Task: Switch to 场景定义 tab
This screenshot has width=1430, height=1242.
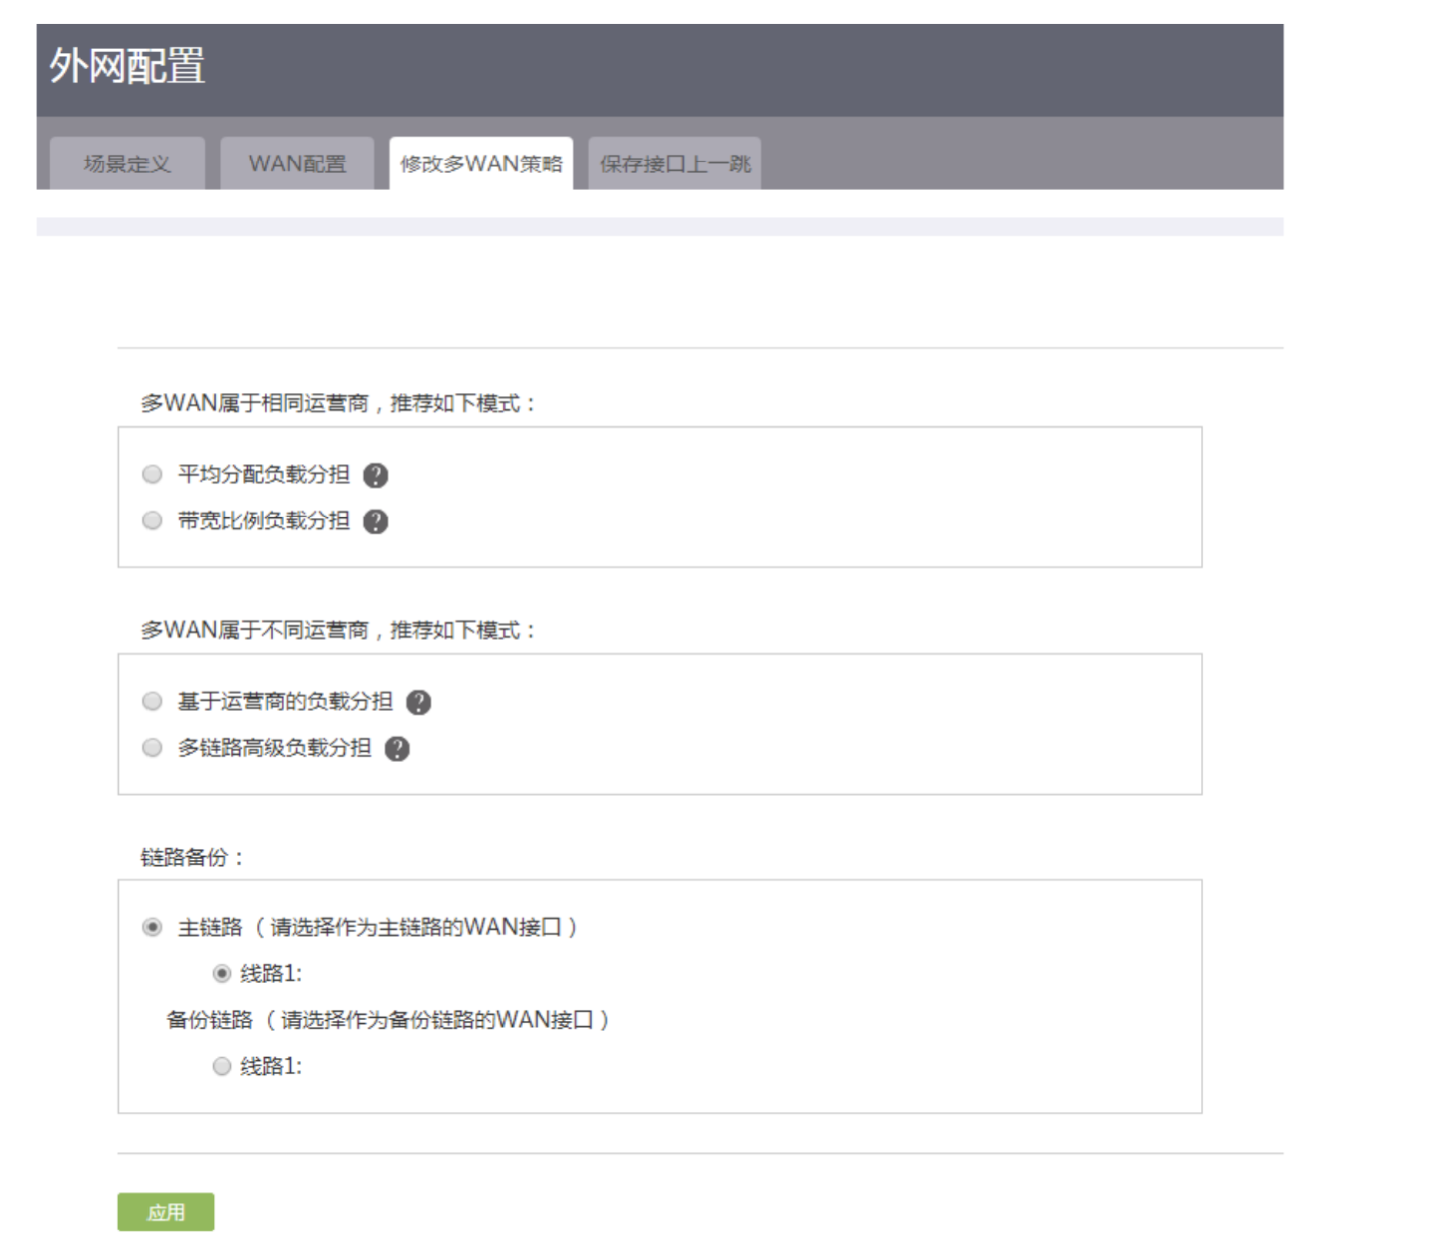Action: coord(127,163)
